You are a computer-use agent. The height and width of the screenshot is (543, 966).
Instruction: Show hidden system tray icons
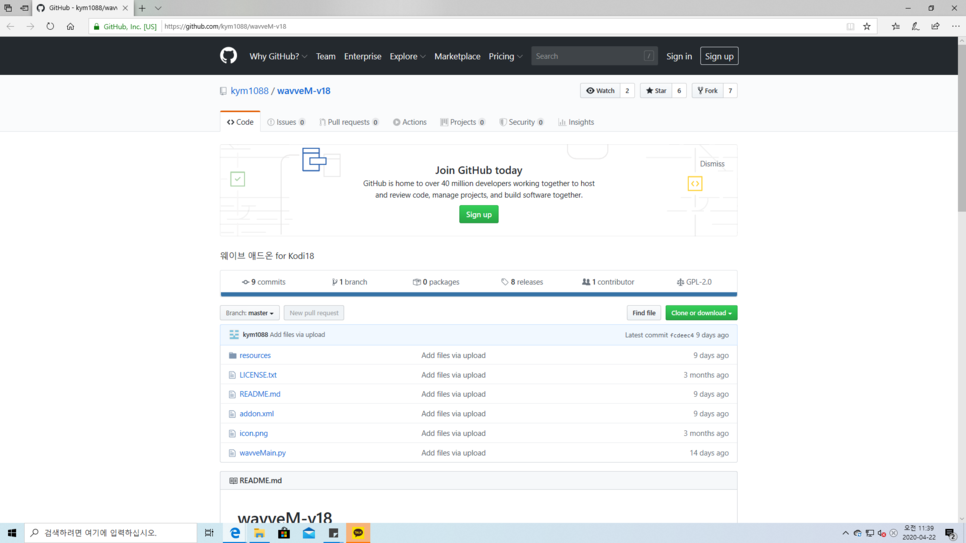(x=845, y=533)
